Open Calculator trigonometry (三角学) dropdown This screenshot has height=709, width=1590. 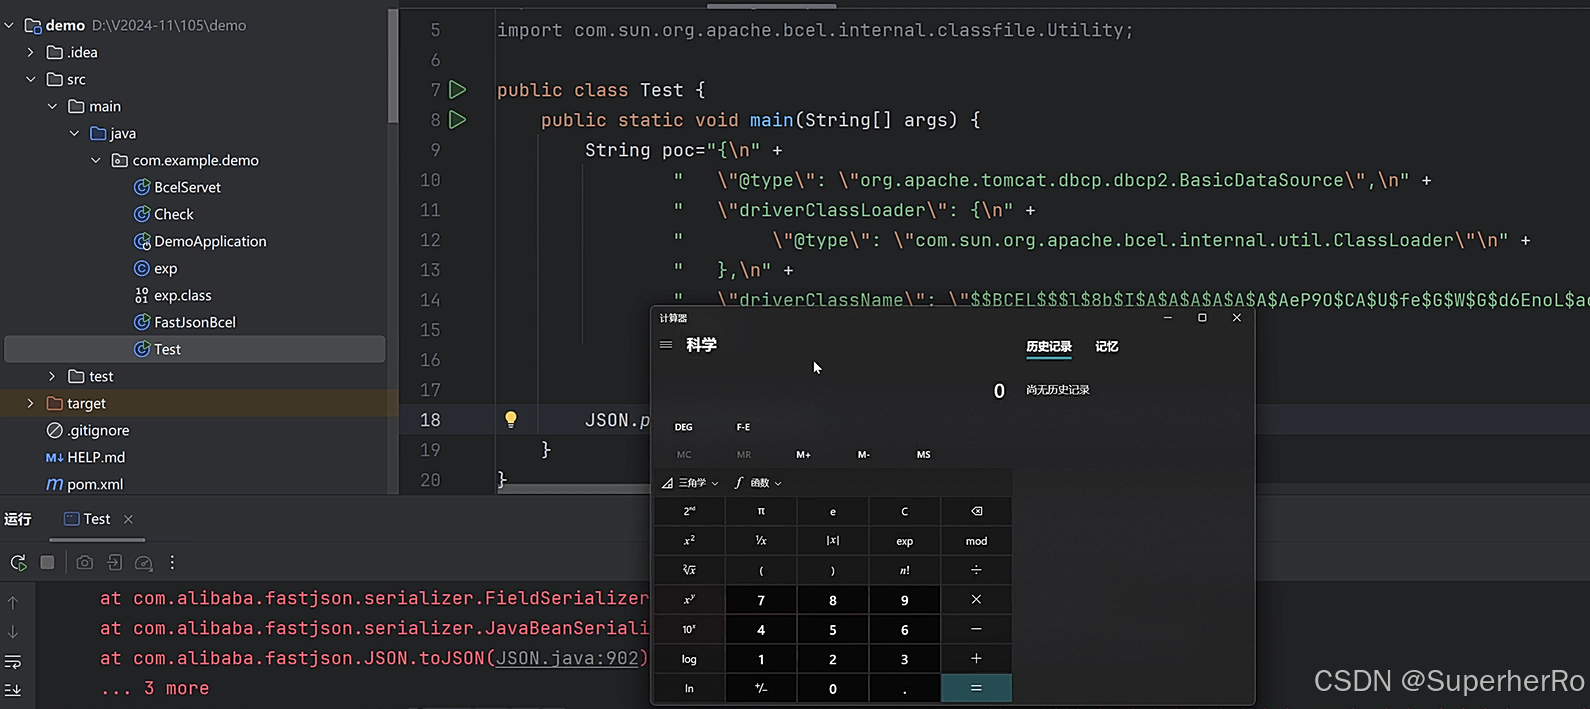(690, 483)
